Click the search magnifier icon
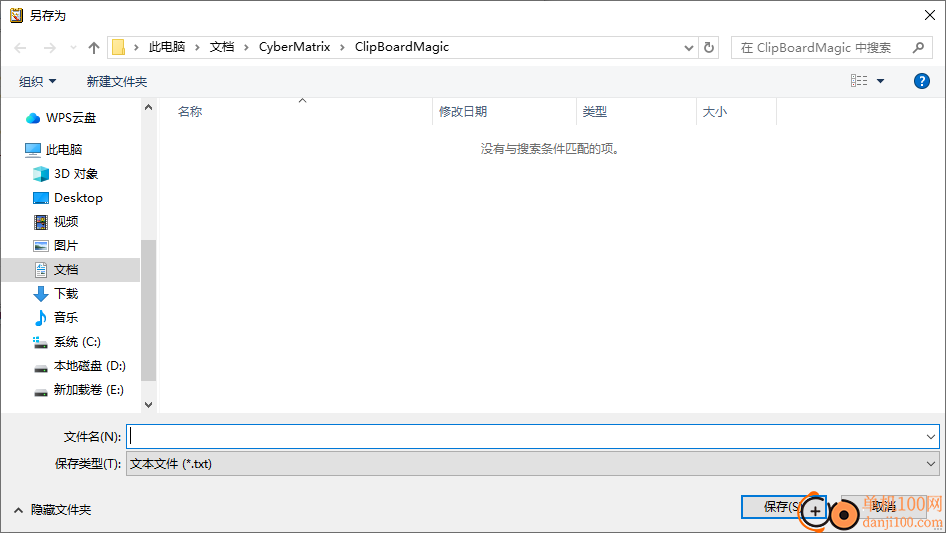The width and height of the screenshot is (946, 533). click(918, 48)
